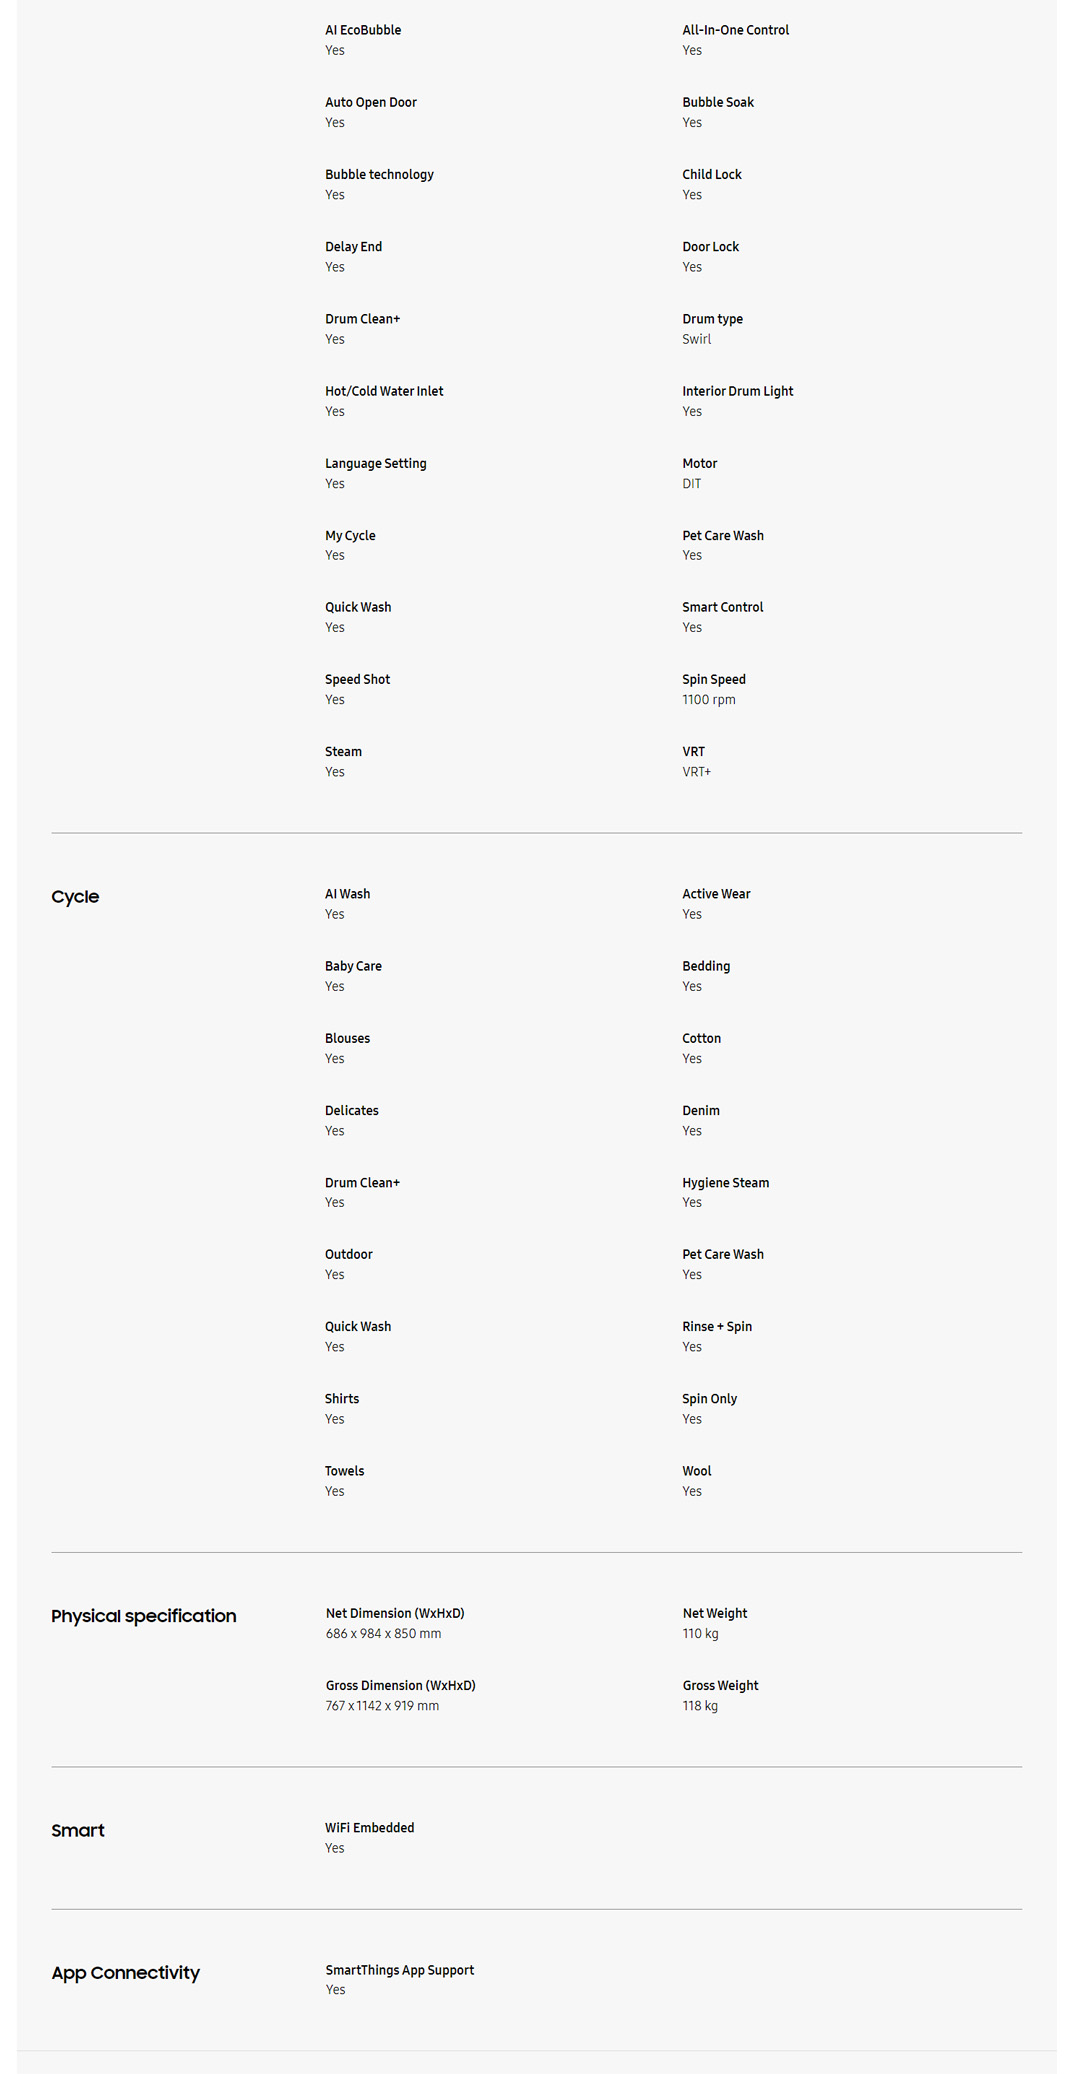Click the Interior Drum Light label
This screenshot has width=1080, height=2074.
737,391
